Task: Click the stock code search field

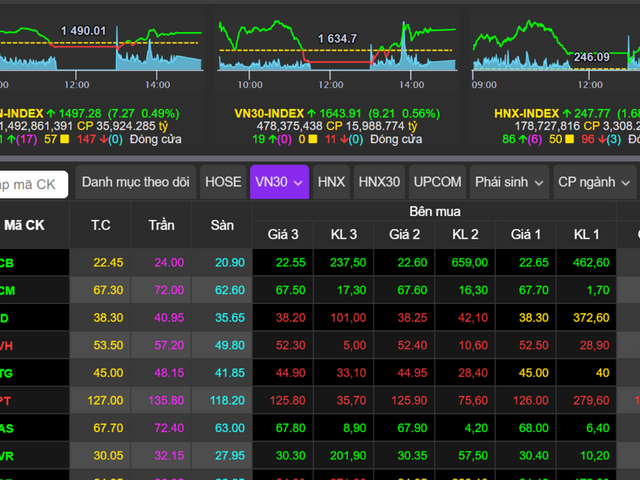Action: (x=32, y=184)
